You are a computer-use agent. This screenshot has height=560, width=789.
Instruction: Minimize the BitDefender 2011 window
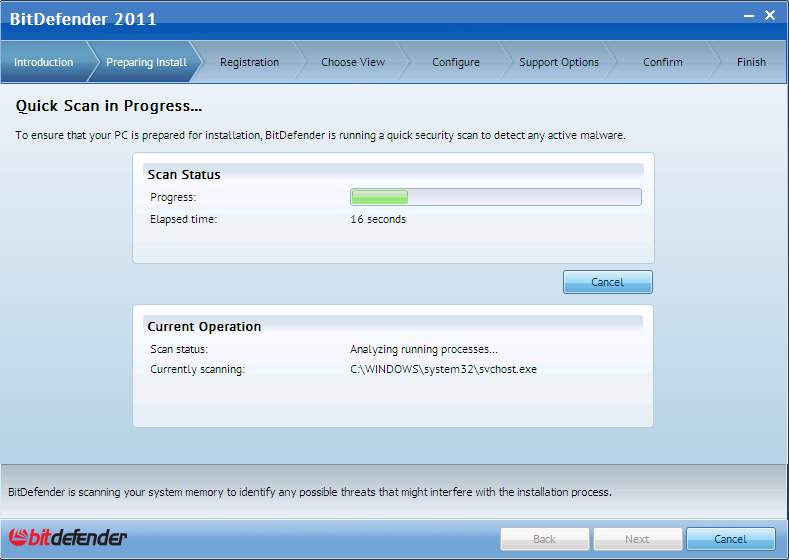tap(747, 15)
